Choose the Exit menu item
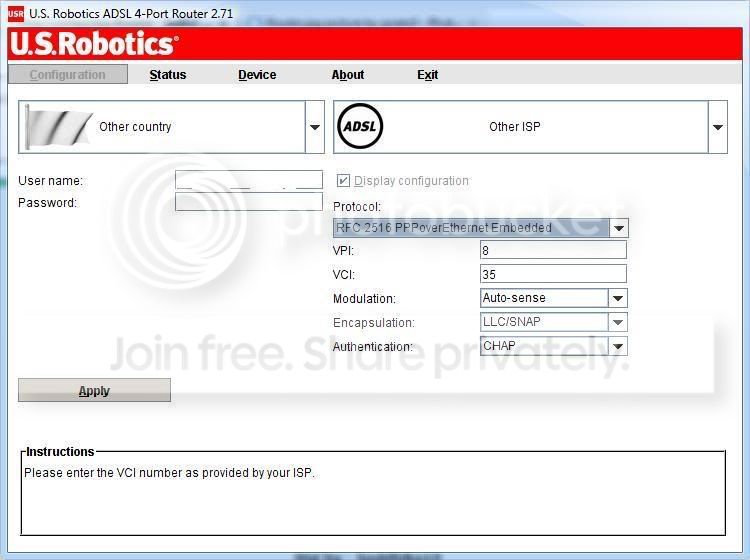750x560 pixels. pyautogui.click(x=428, y=75)
